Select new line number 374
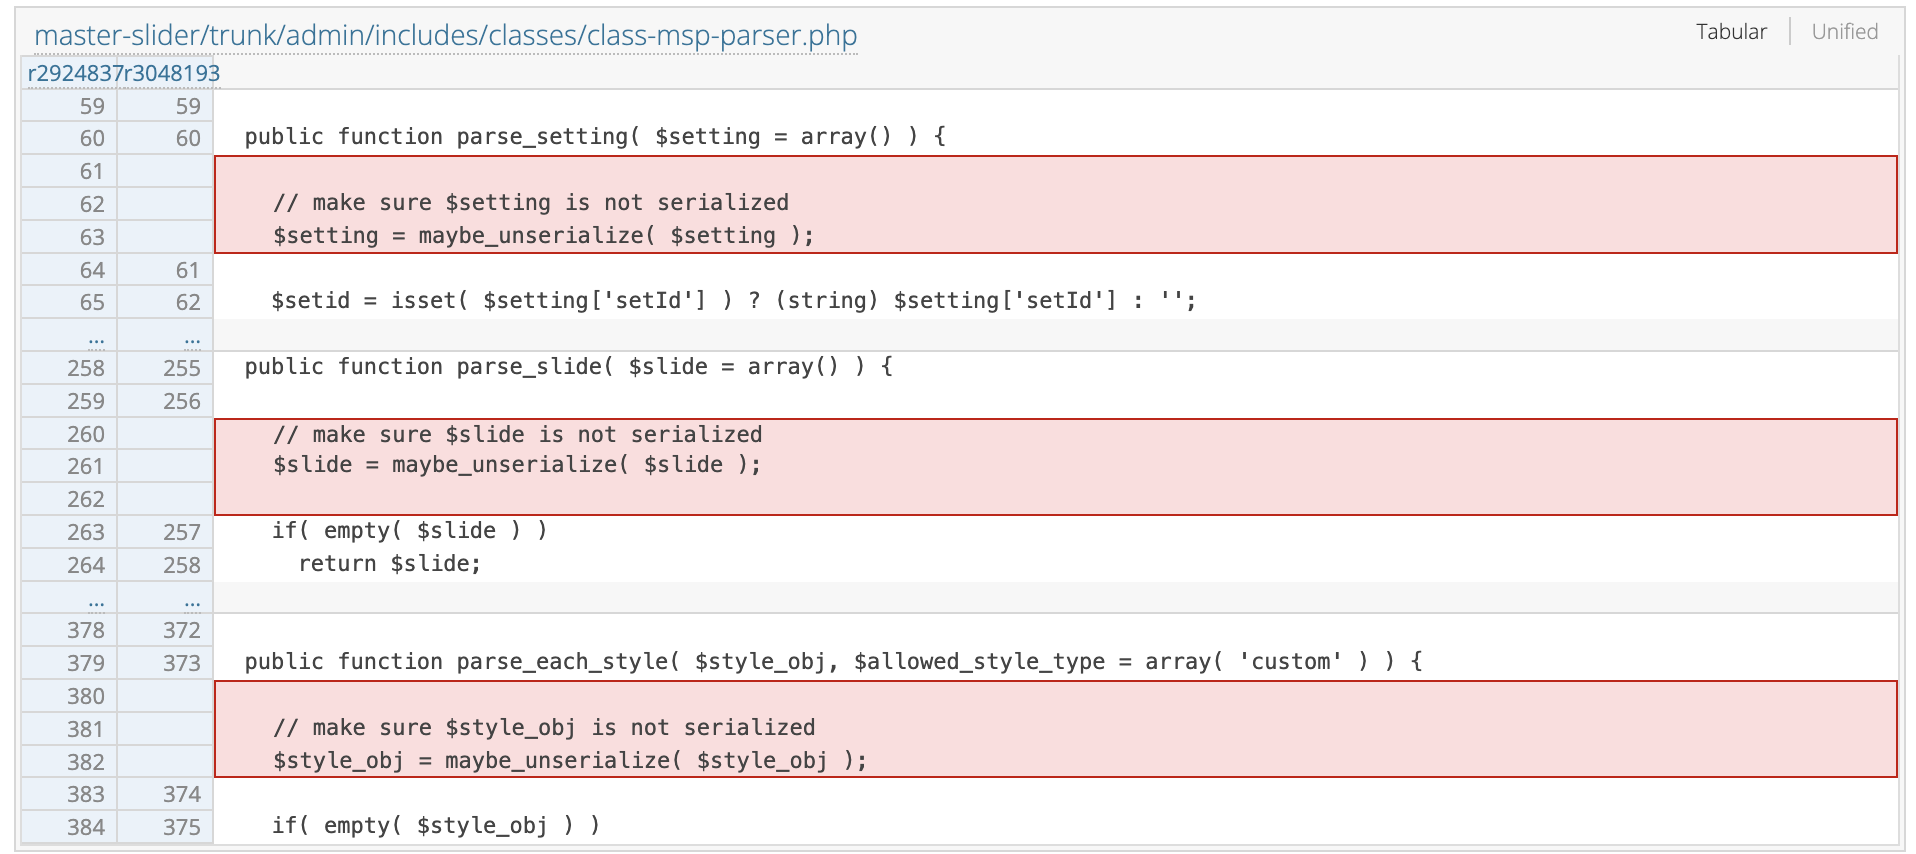 [182, 794]
